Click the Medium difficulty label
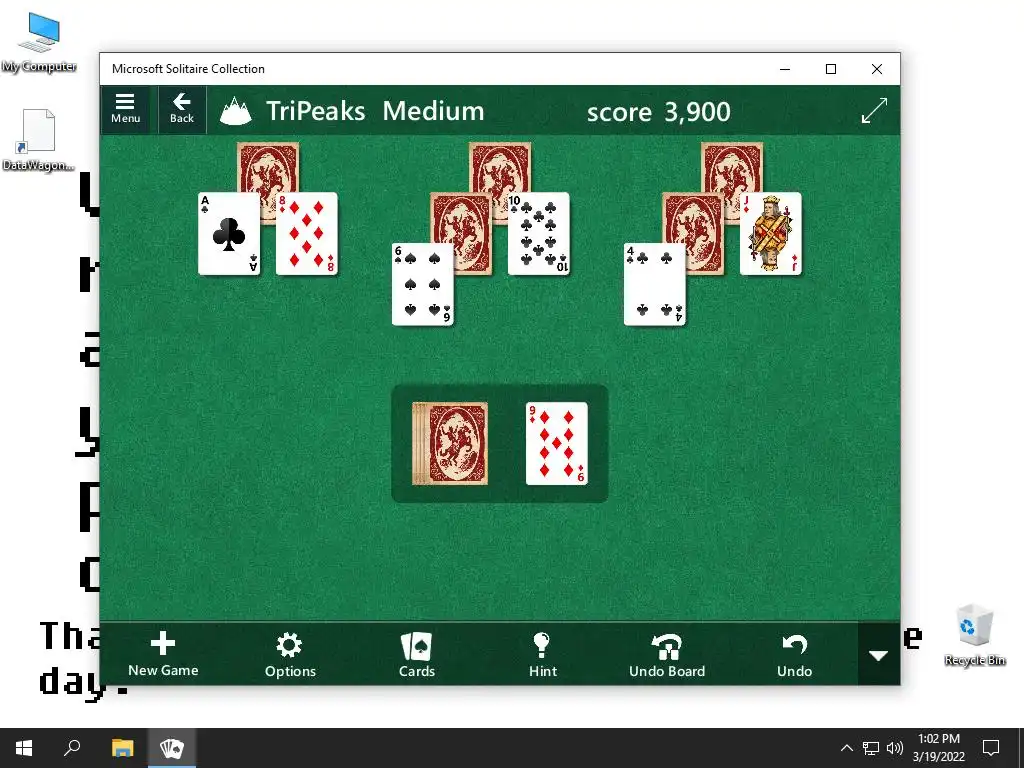 pos(433,111)
